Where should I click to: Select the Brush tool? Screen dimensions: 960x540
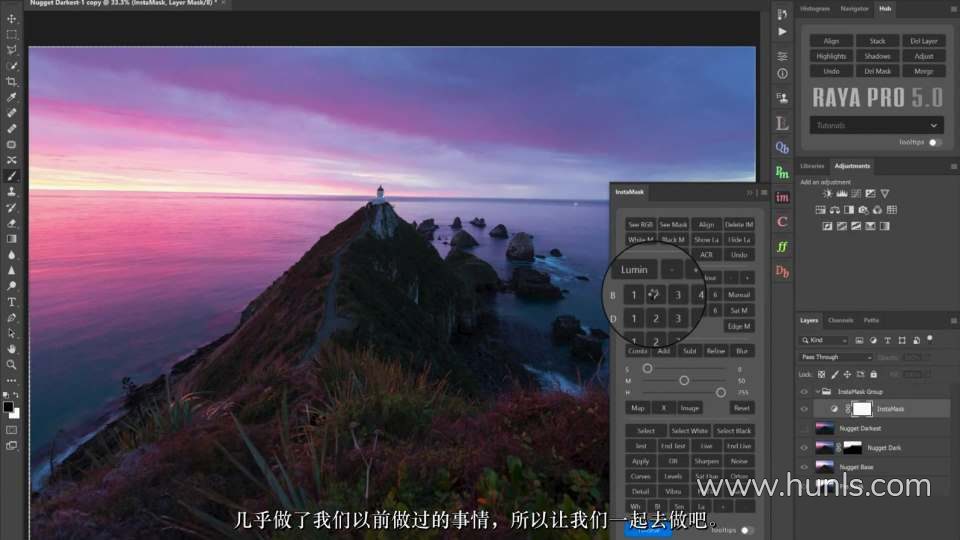12,176
